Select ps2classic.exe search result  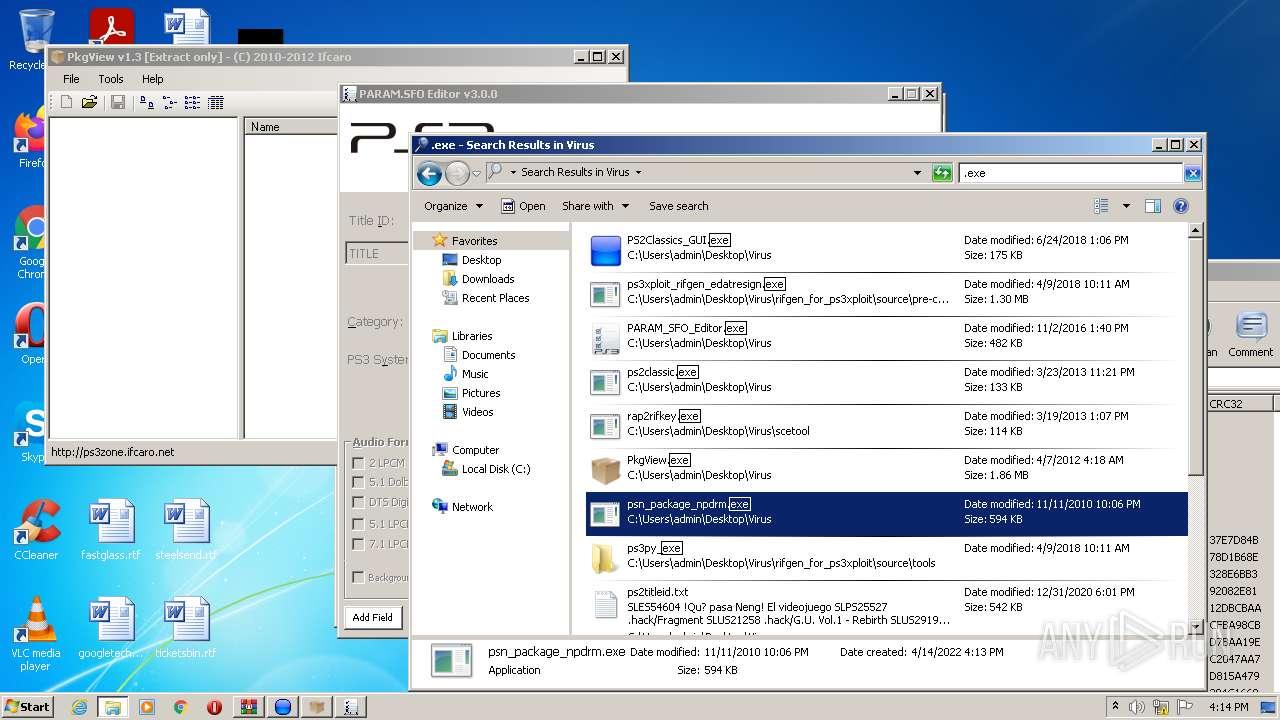pyautogui.click(x=887, y=382)
